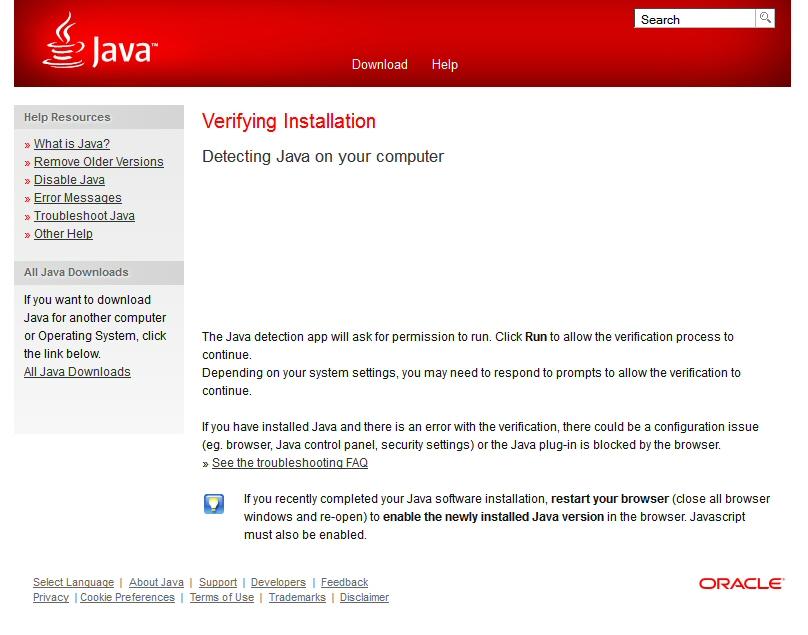Image resolution: width=808 pixels, height=635 pixels.
Task: Open the Help menu item
Action: (x=445, y=64)
